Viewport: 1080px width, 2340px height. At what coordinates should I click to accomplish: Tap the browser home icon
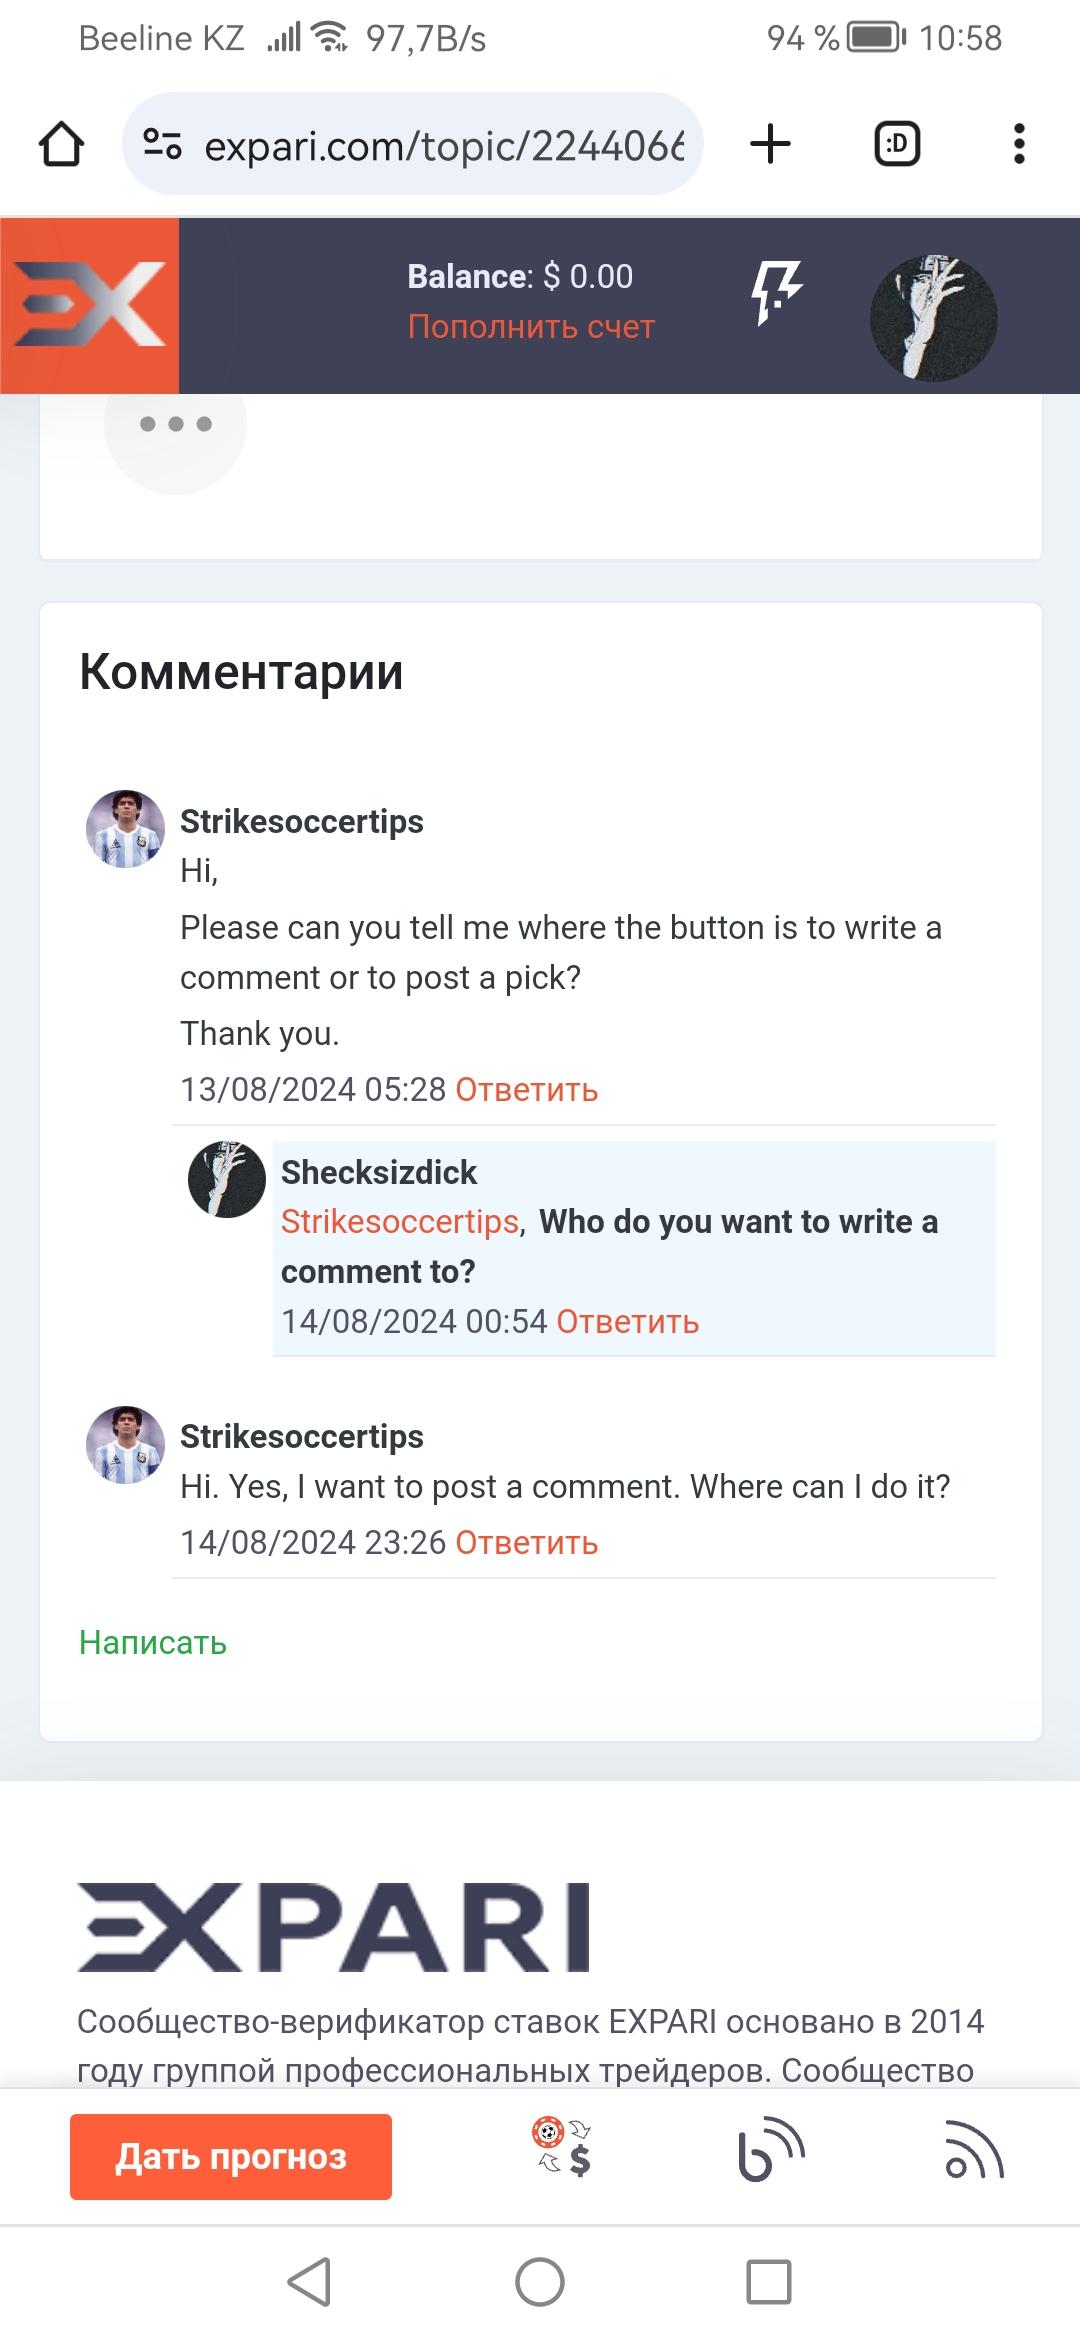pyautogui.click(x=61, y=144)
